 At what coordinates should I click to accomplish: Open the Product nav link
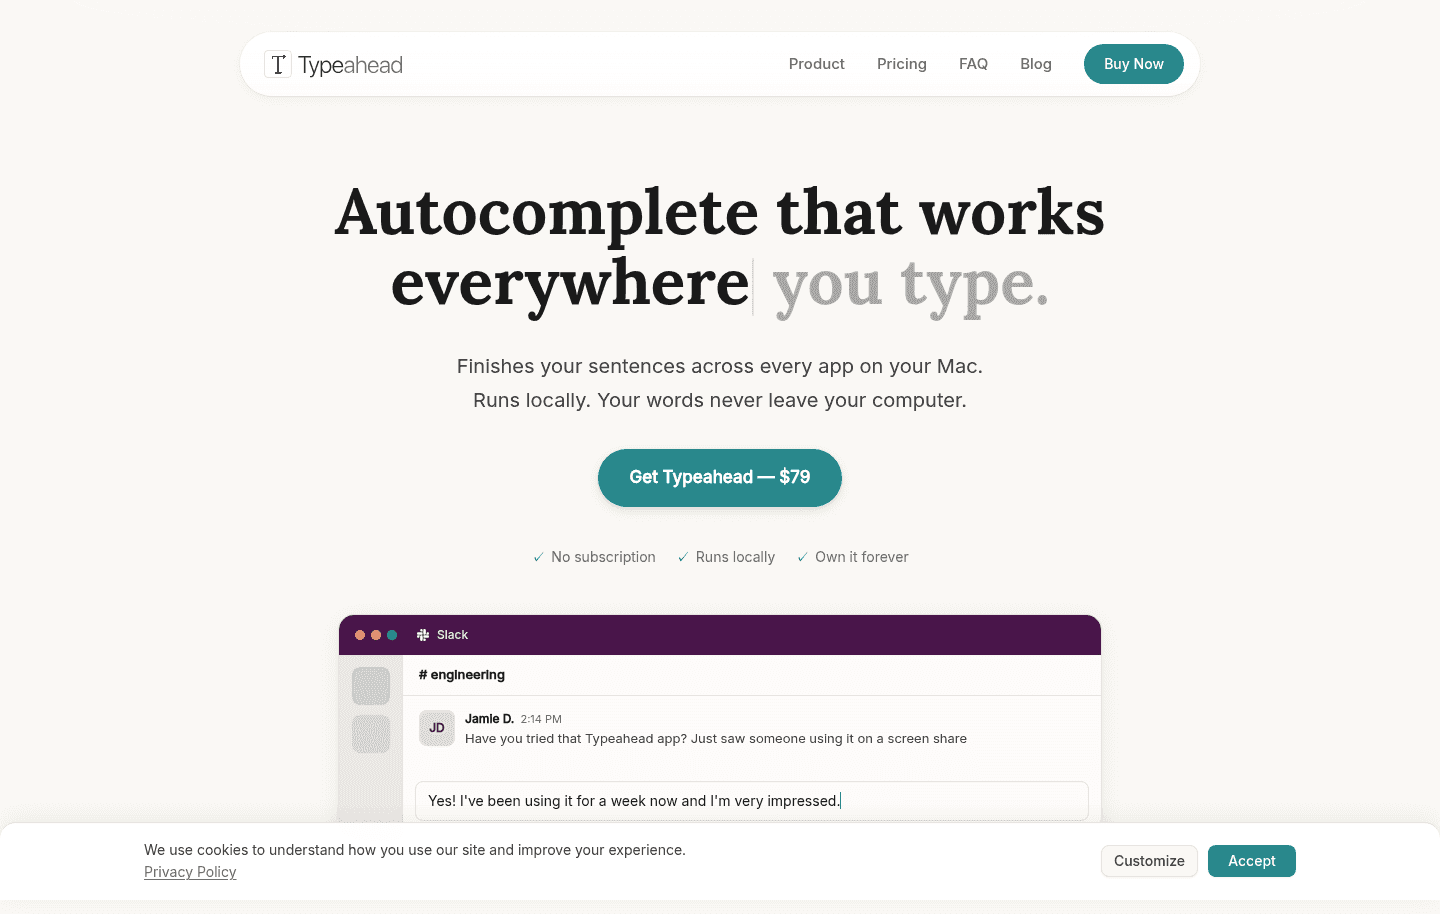817,64
